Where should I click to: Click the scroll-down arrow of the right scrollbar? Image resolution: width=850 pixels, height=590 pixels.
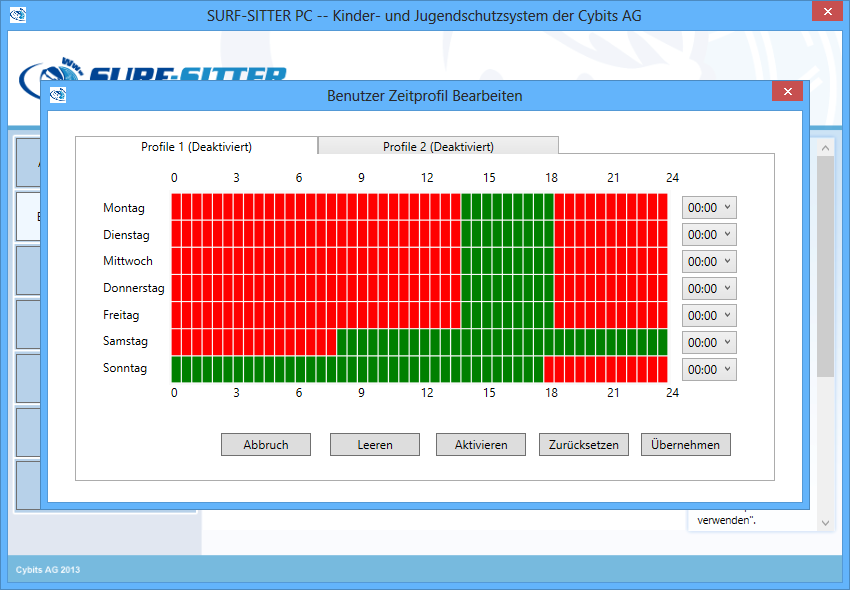point(825,522)
